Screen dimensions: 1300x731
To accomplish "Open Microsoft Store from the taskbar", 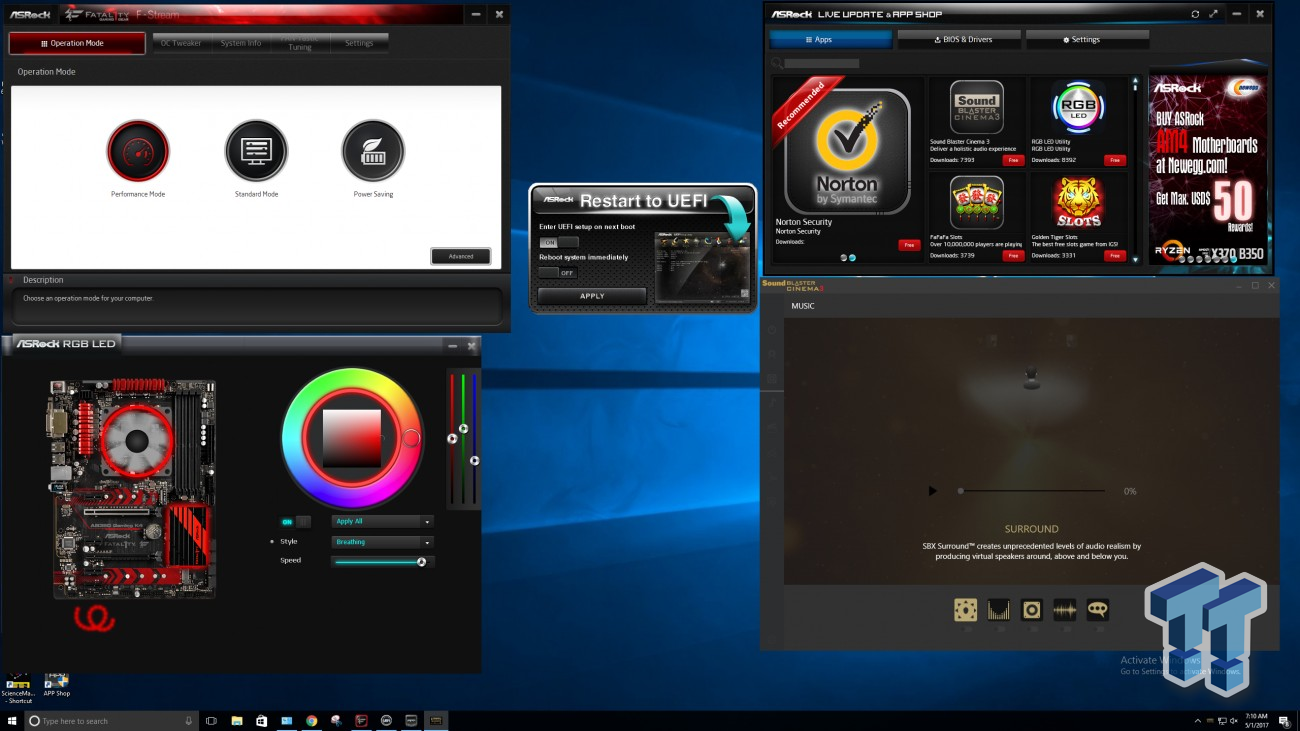I will 262,721.
